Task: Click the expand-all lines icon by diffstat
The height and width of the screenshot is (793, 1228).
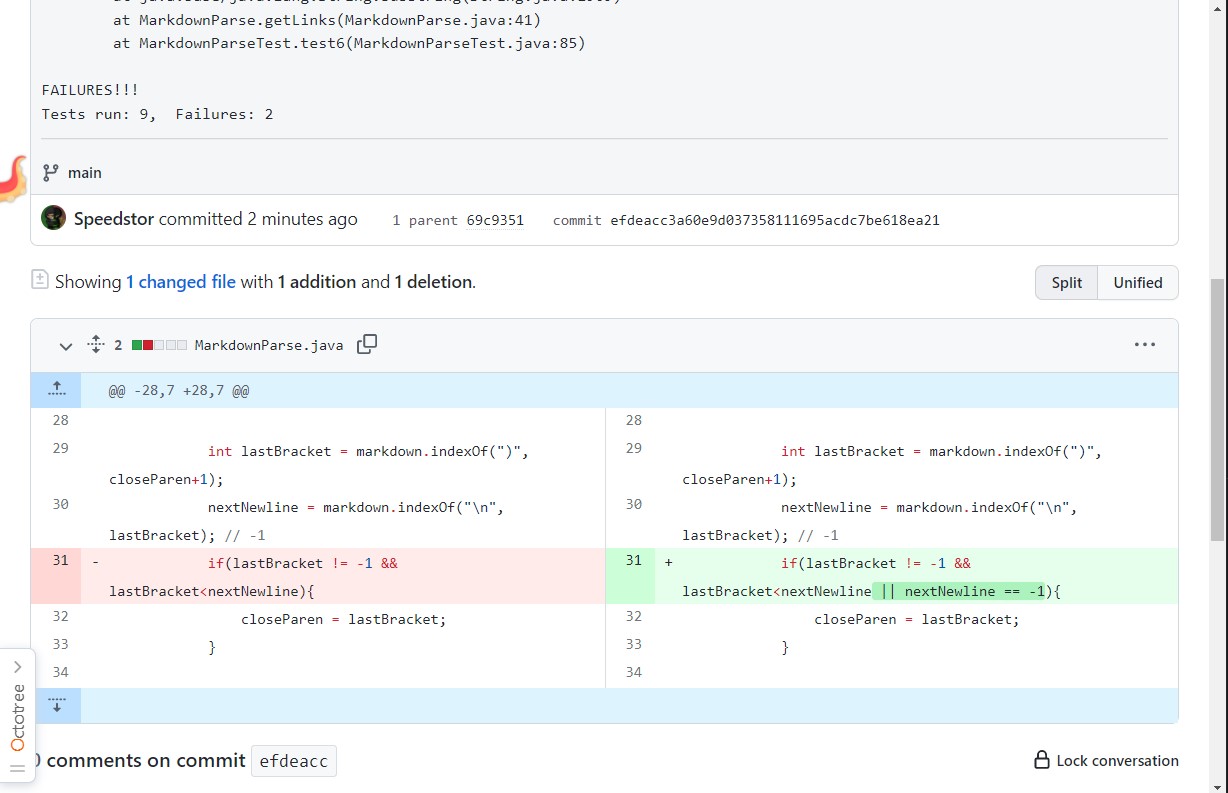Action: 96,344
